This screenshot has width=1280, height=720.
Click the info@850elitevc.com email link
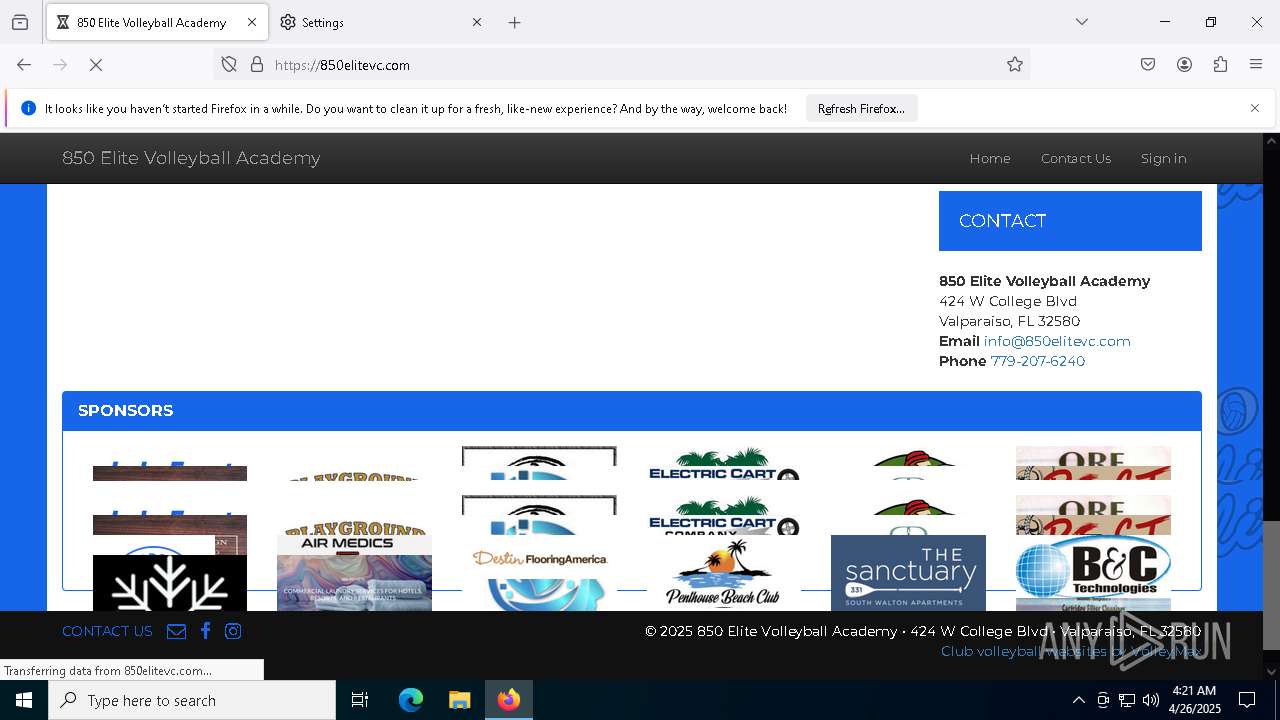[1057, 341]
